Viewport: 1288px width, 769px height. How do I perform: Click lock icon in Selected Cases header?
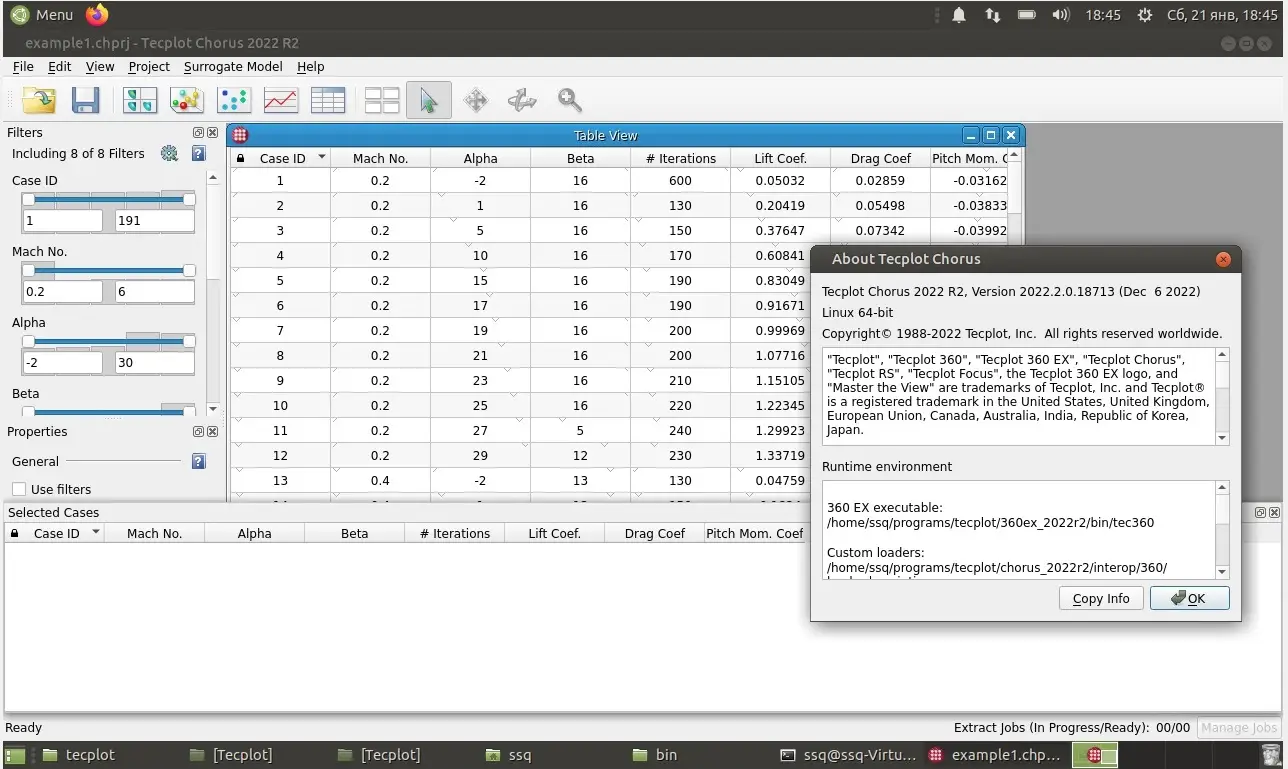click(x=14, y=533)
